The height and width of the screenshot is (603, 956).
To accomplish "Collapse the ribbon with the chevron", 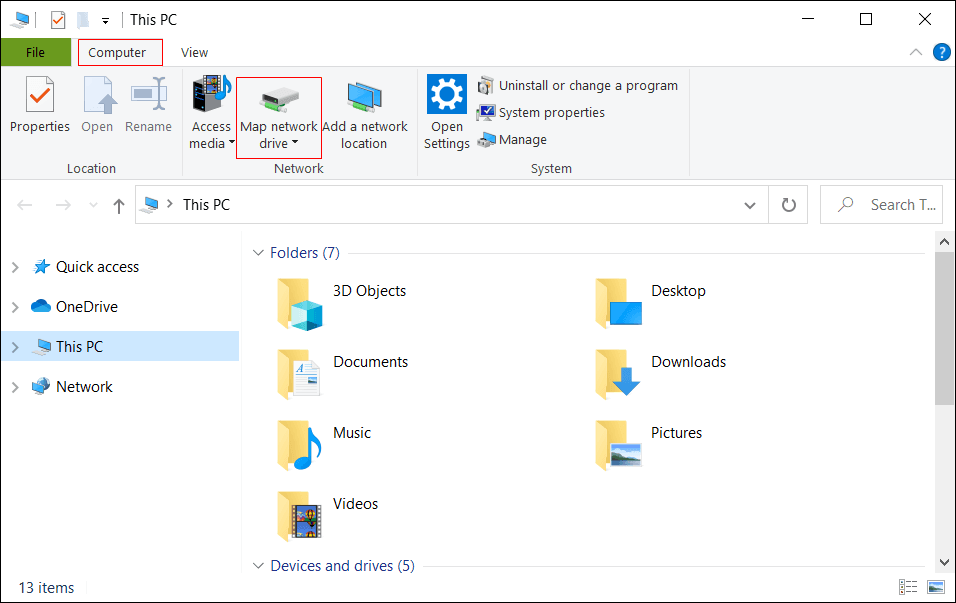I will click(916, 53).
